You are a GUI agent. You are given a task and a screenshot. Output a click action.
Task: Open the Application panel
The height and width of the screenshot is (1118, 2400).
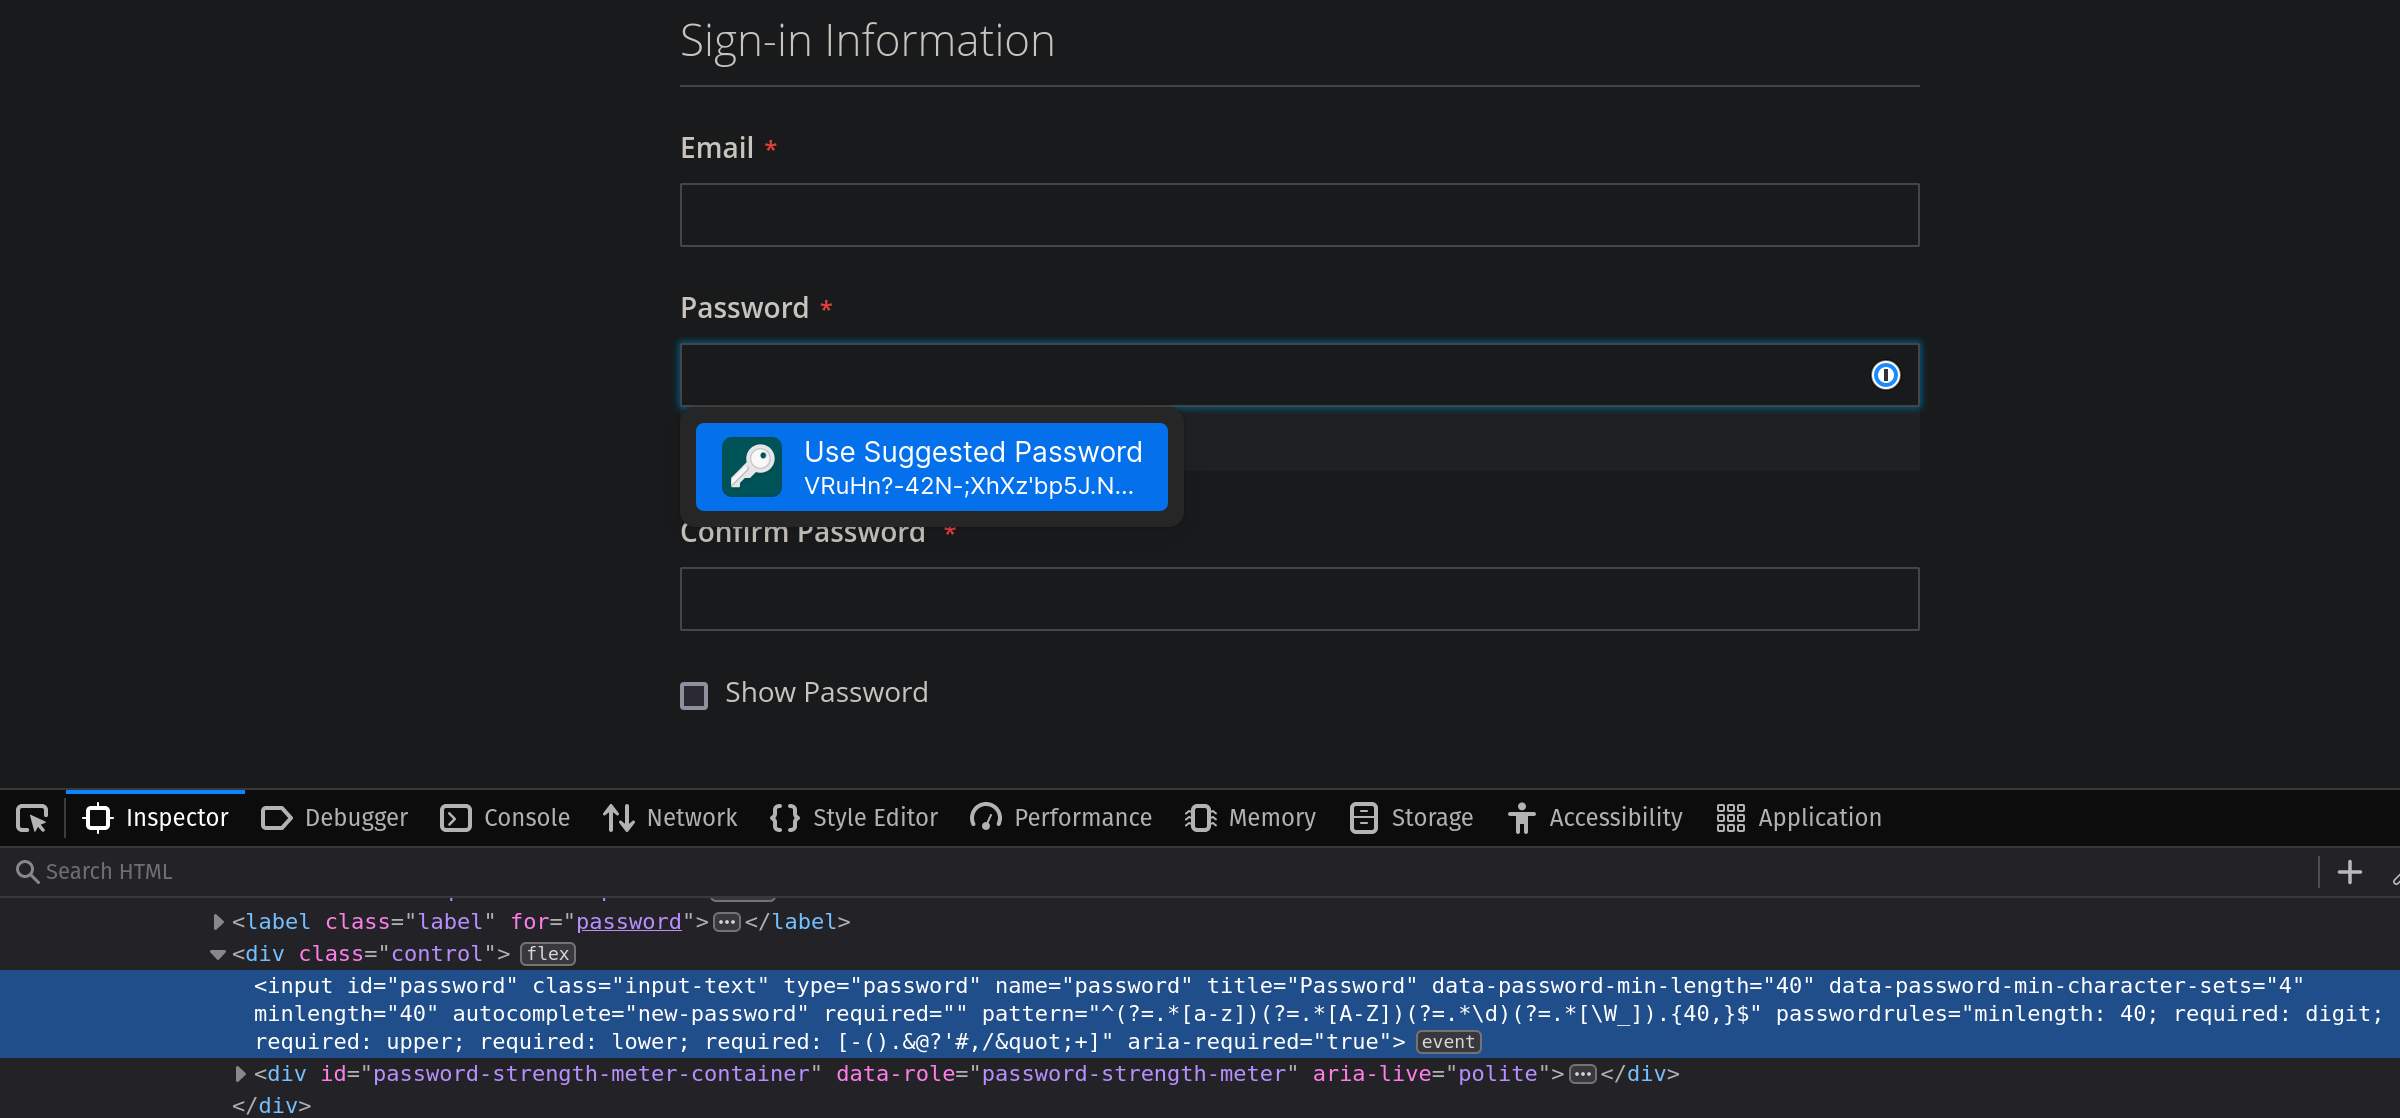point(1799,818)
